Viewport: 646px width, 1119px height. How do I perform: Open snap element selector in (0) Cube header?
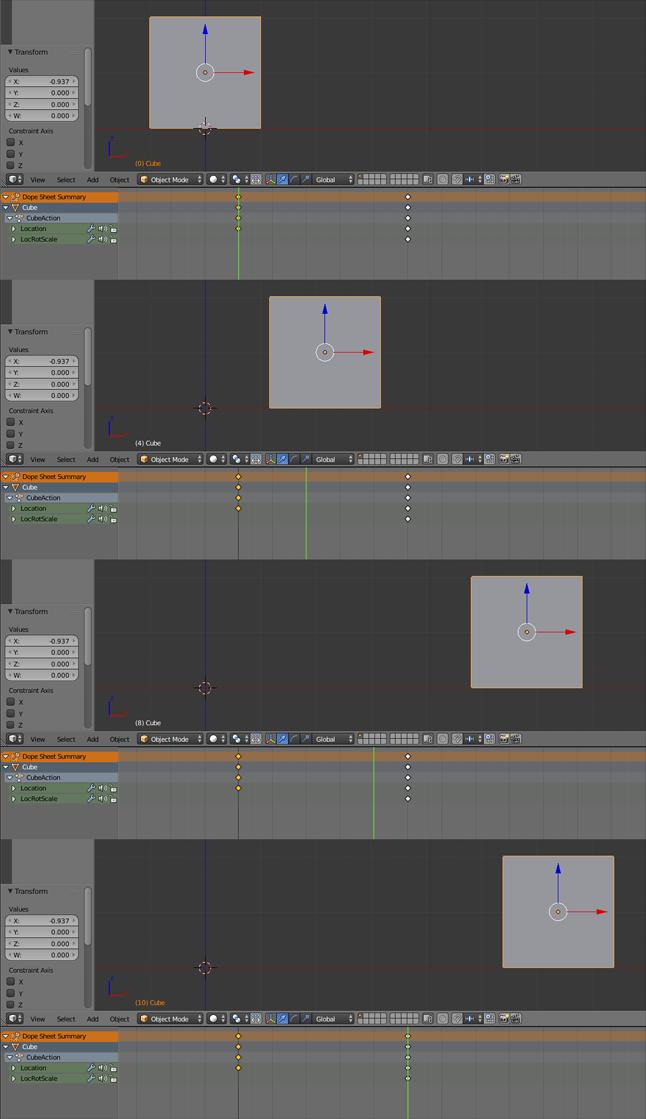[475, 180]
